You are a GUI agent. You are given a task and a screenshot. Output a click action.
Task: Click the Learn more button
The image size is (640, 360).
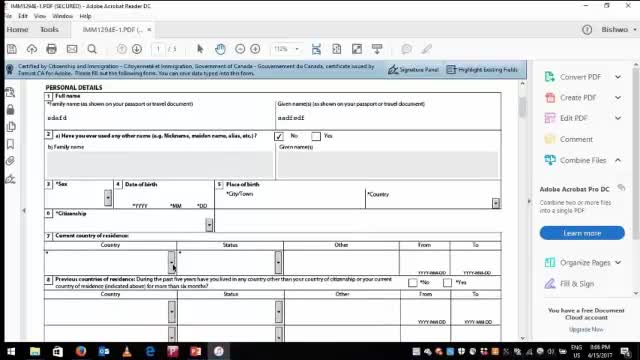(582, 233)
